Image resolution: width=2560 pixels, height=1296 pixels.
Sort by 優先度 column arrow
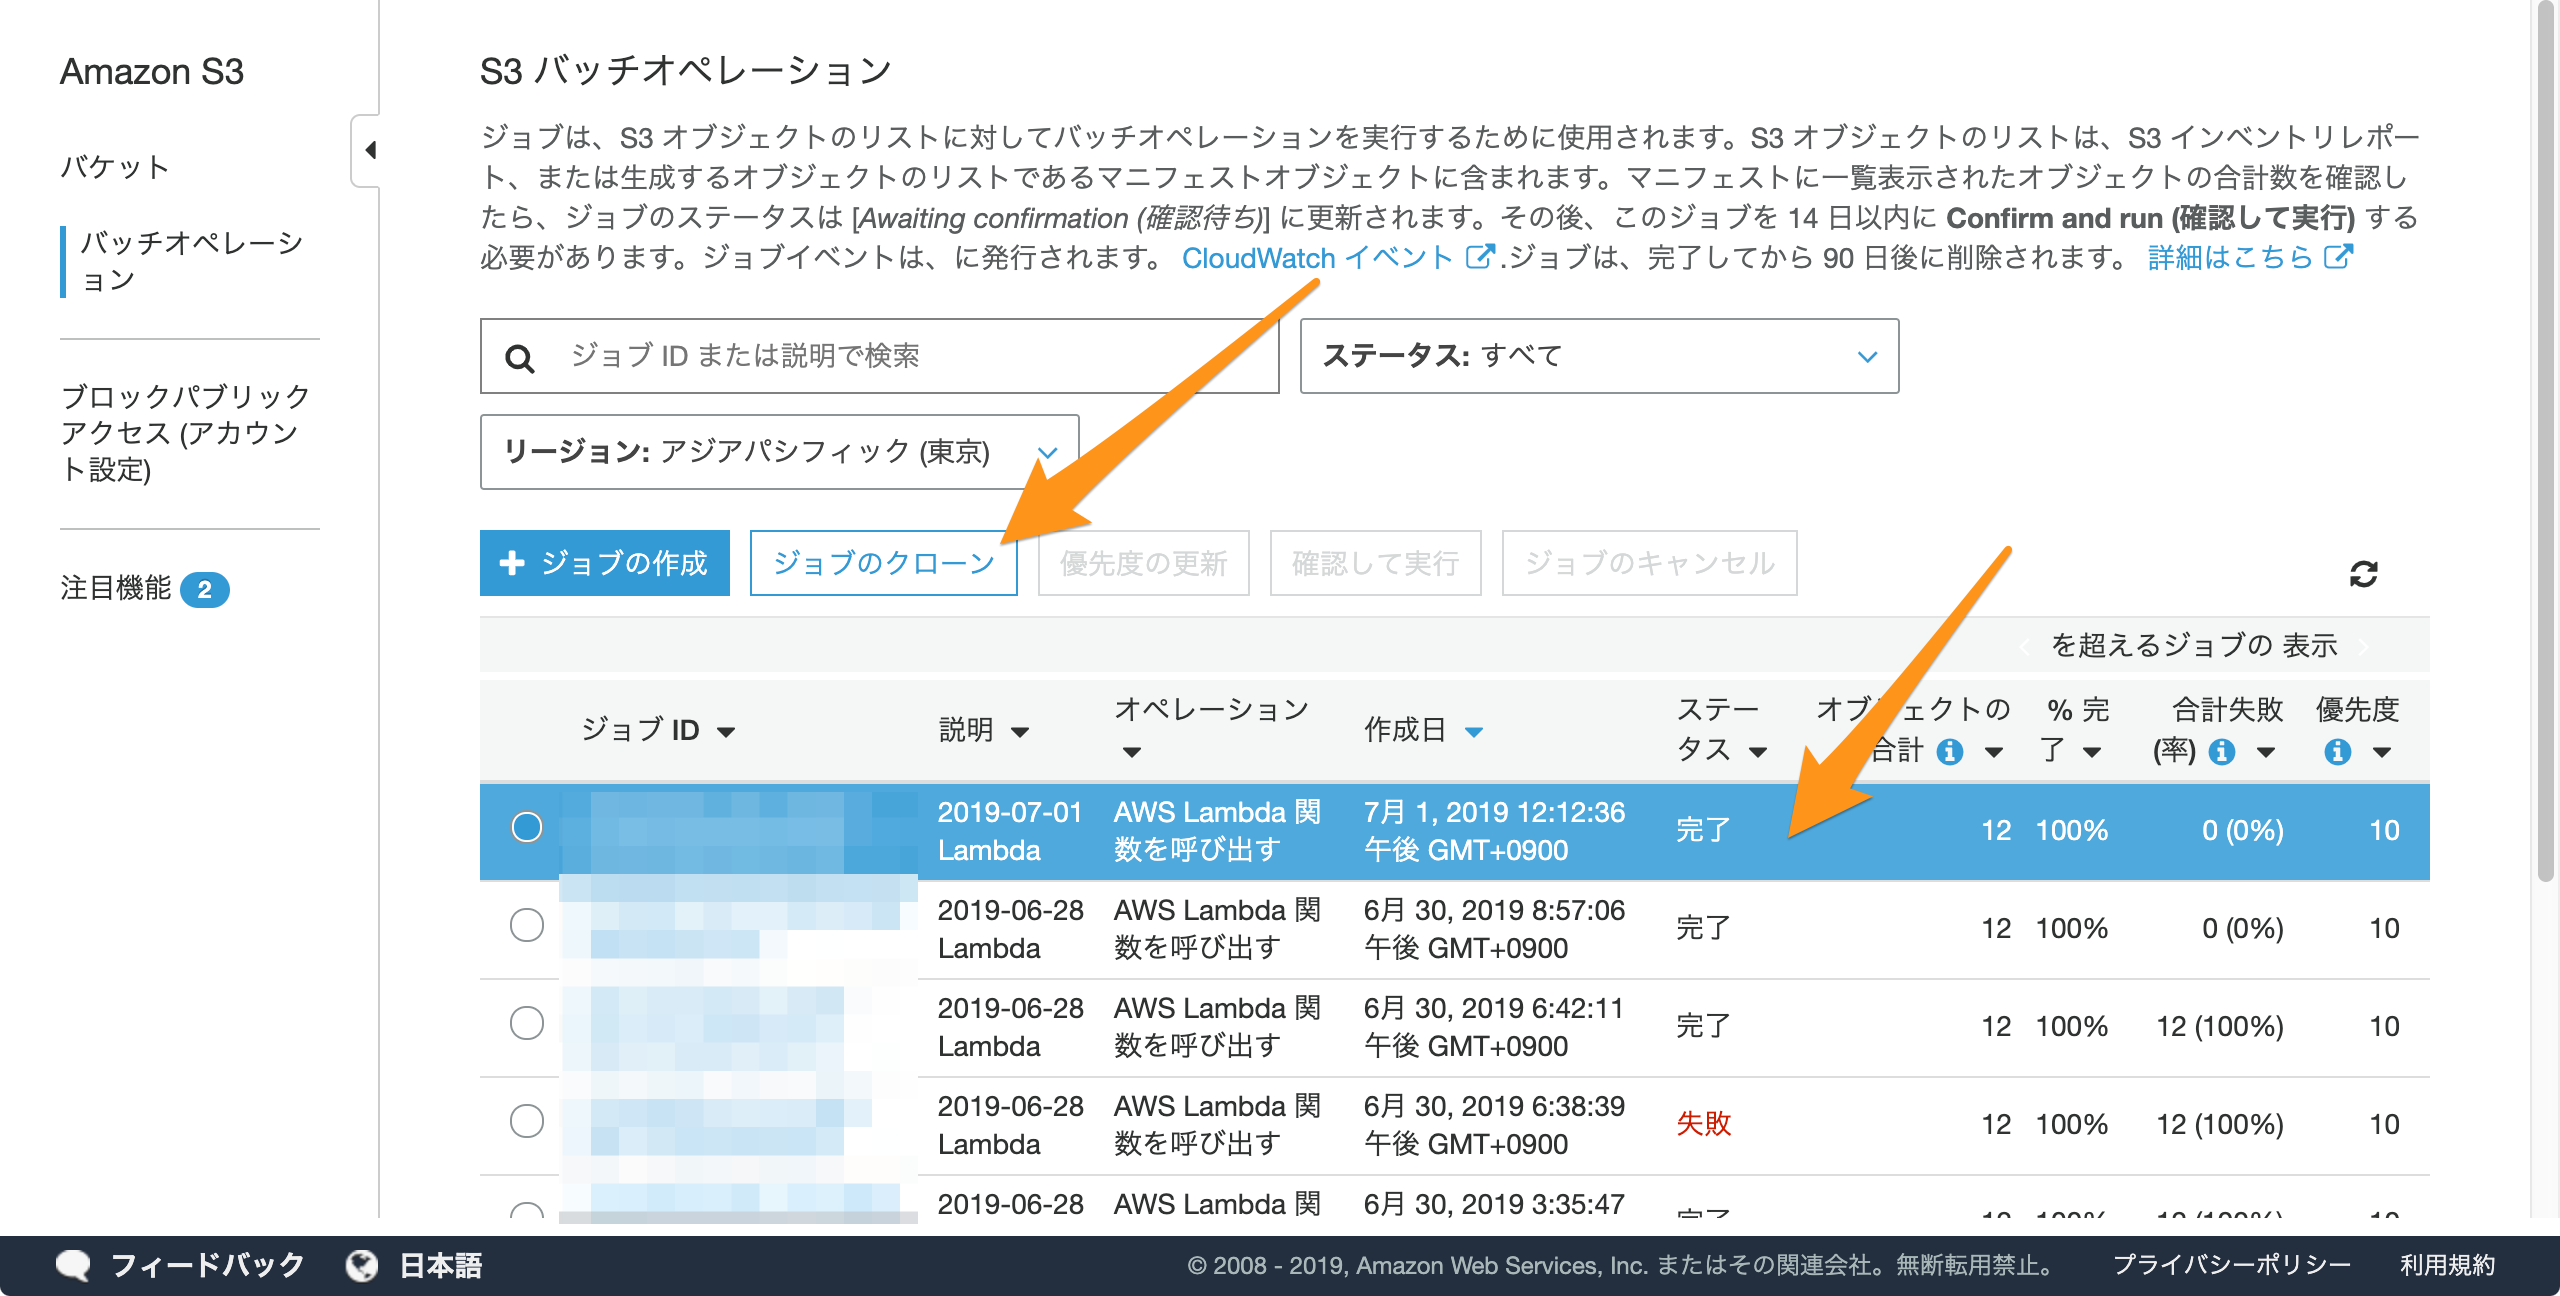point(2382,752)
